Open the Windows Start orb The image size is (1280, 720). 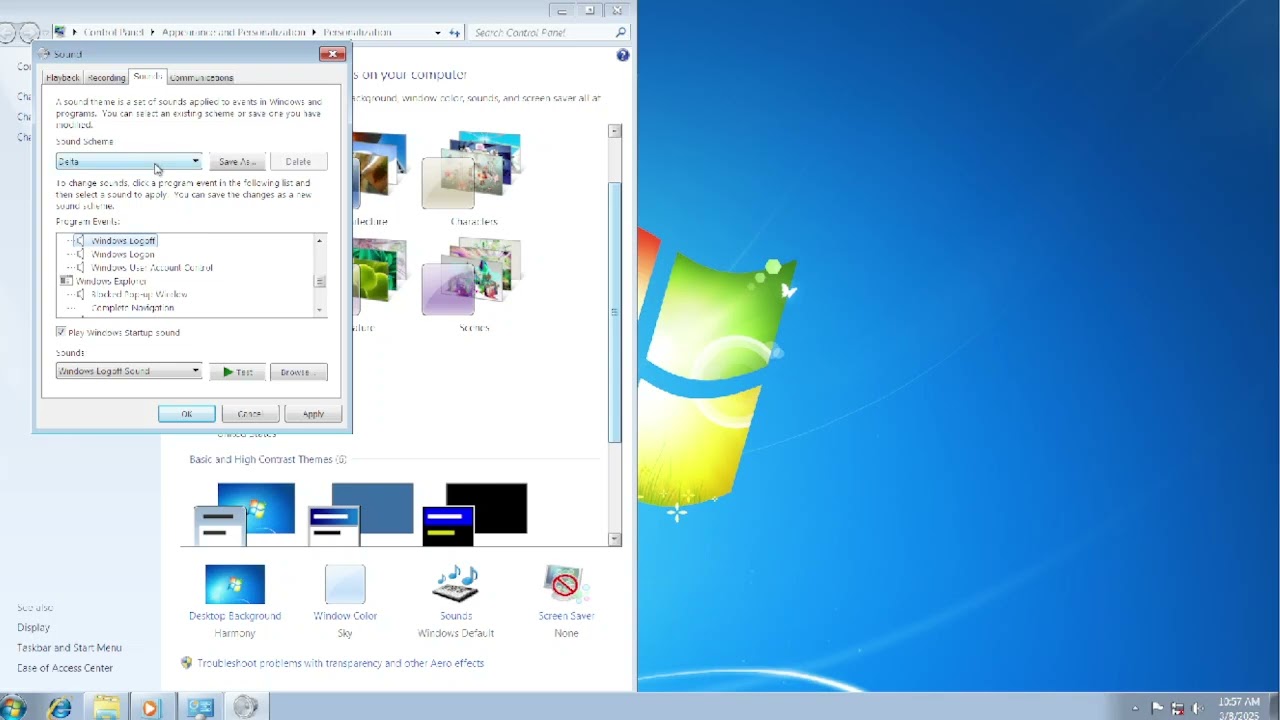click(x=14, y=707)
